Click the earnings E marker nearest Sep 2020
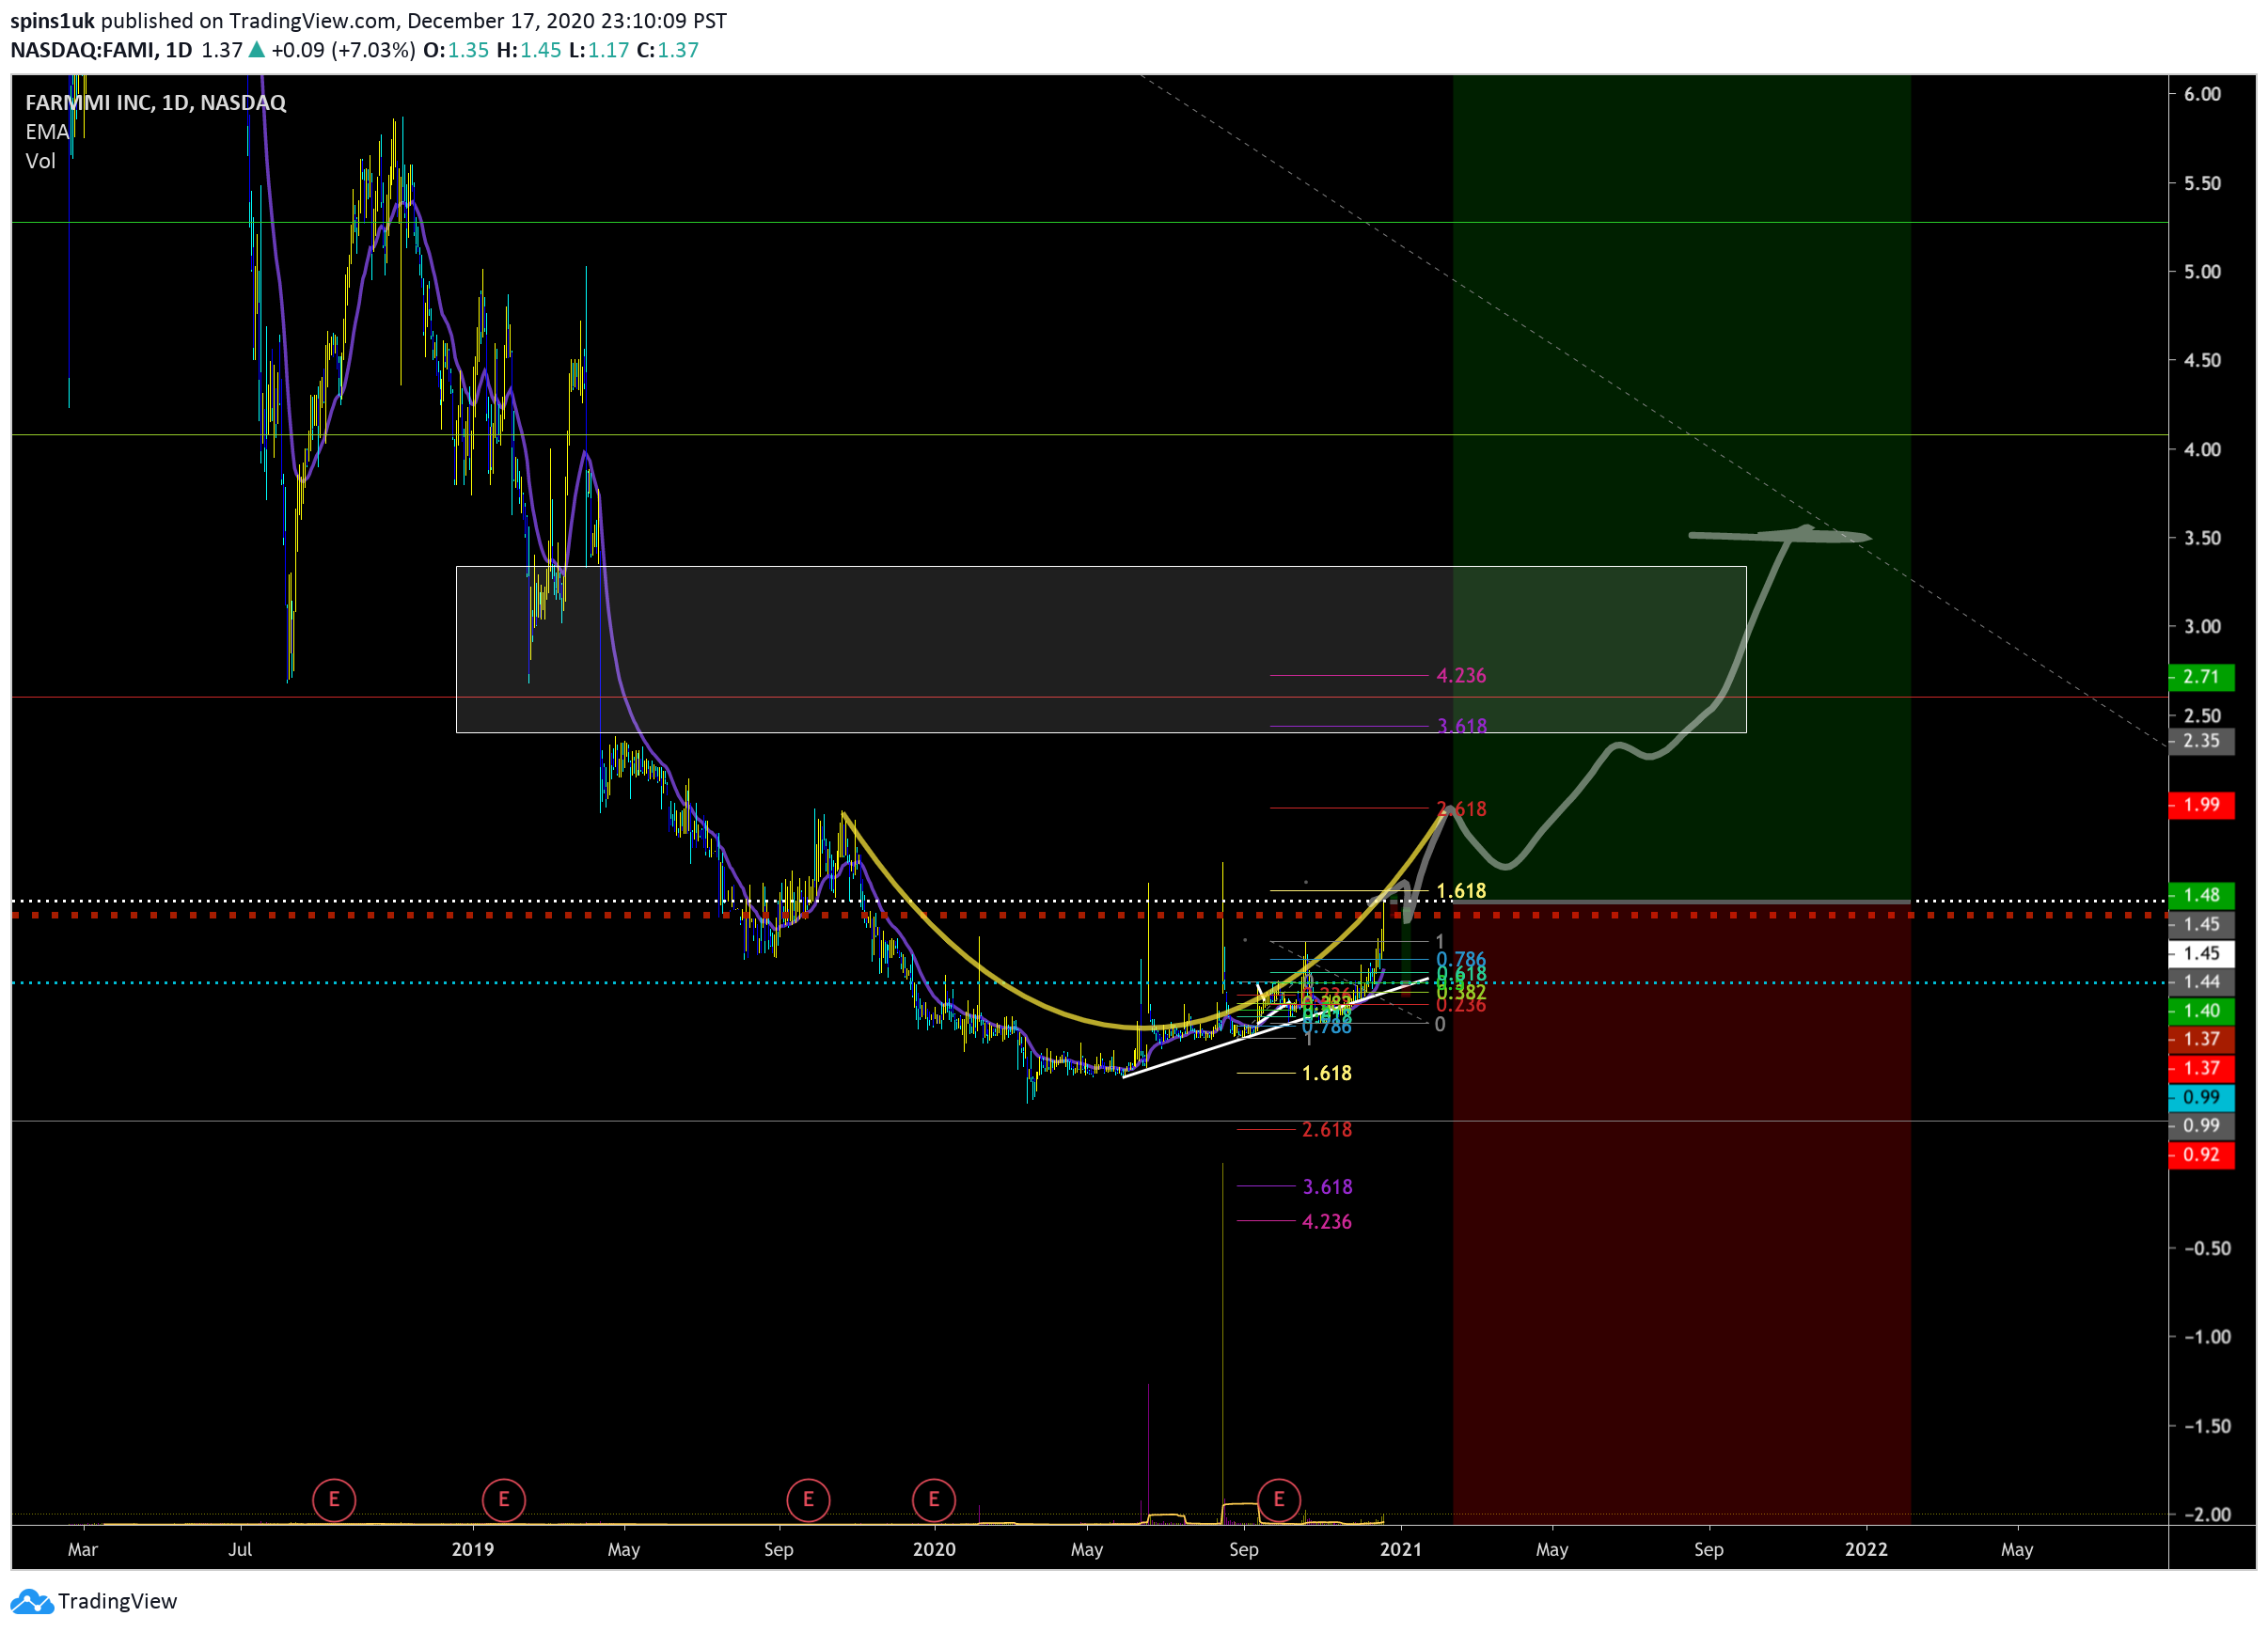The image size is (2268, 1632). click(1278, 1499)
